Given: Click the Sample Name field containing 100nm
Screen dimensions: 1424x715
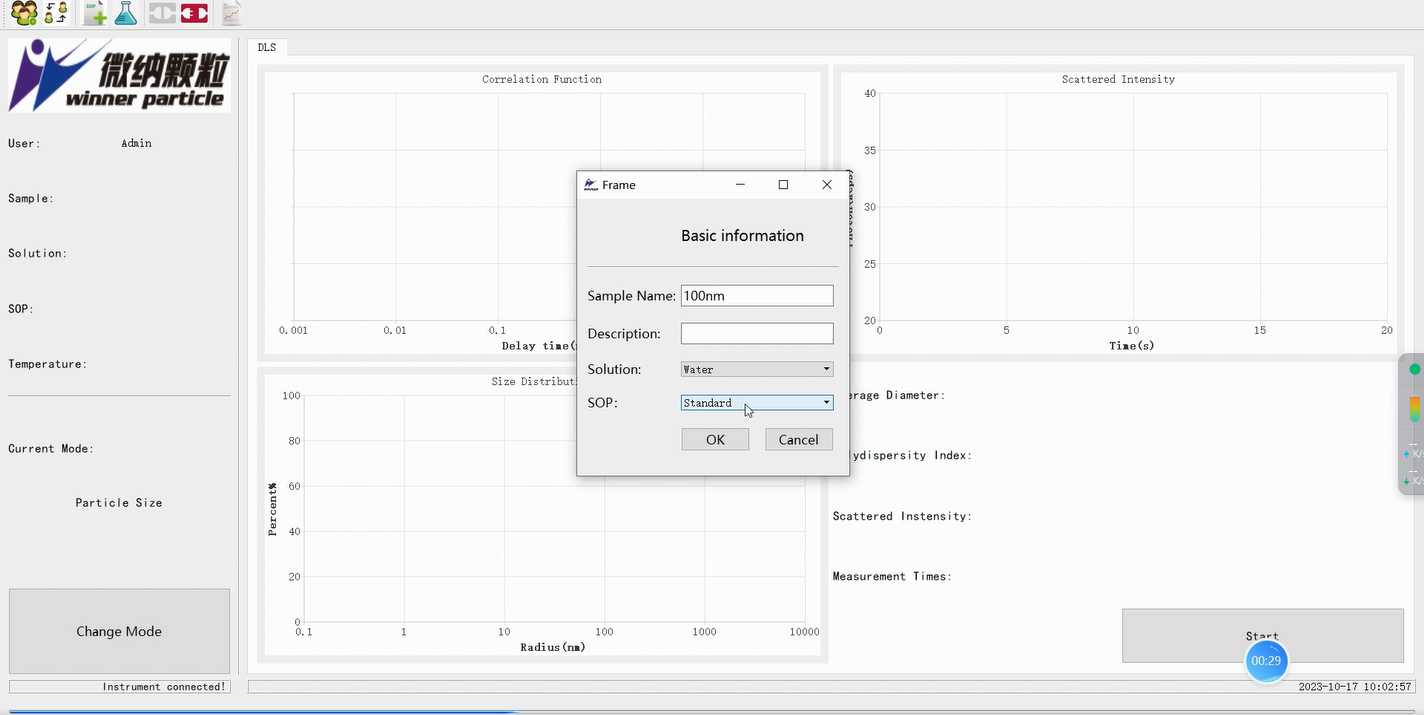Looking at the screenshot, I should (x=757, y=296).
